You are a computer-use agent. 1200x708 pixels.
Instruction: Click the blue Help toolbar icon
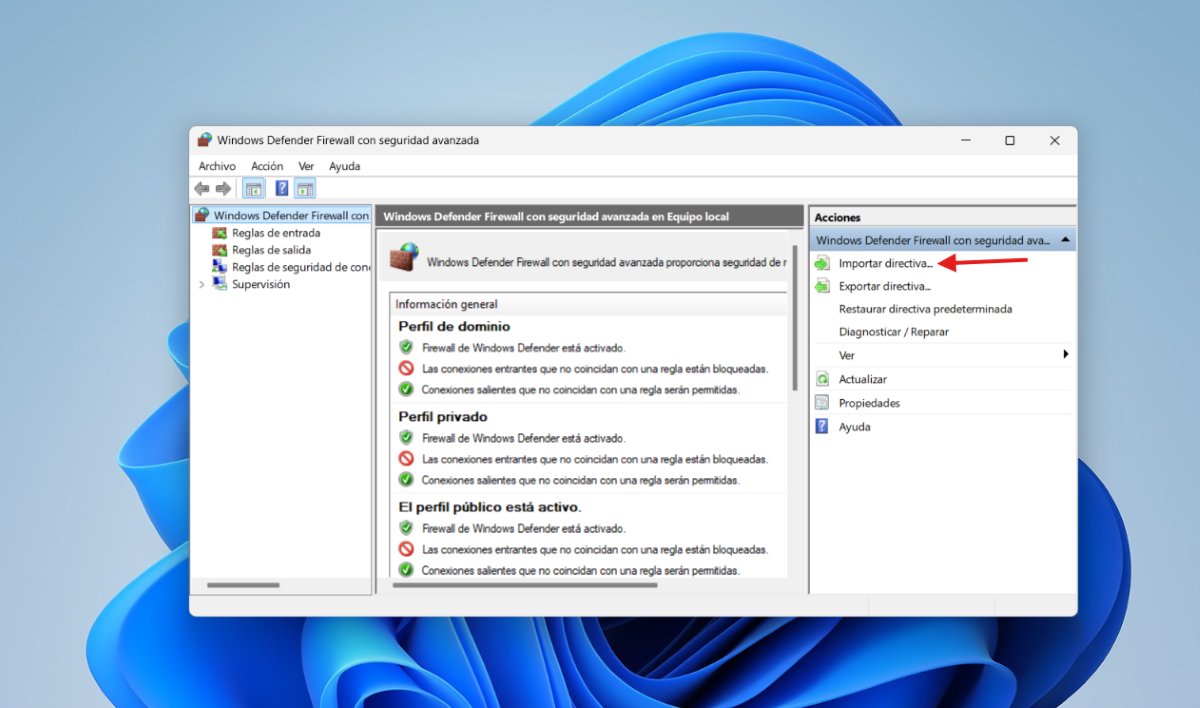click(282, 188)
